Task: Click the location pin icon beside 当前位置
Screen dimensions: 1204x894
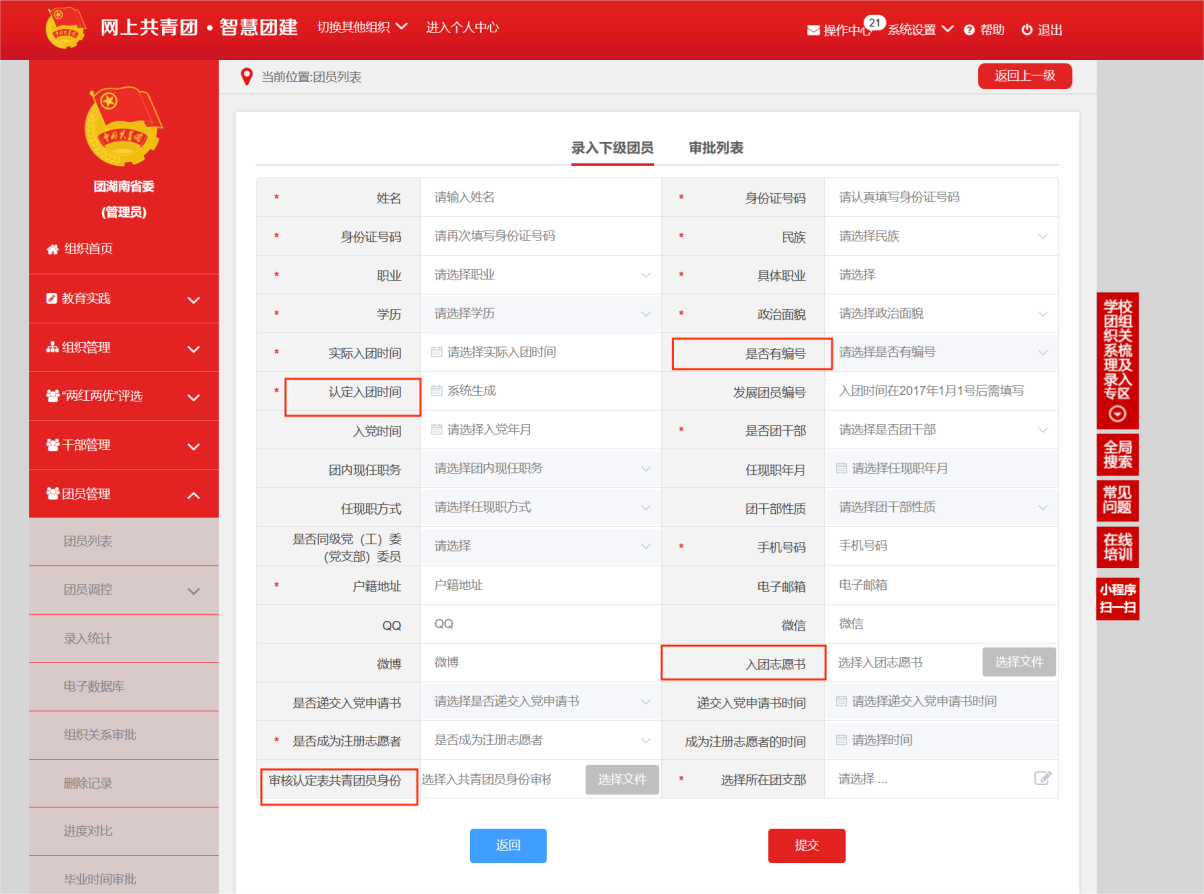Action: [x=247, y=77]
